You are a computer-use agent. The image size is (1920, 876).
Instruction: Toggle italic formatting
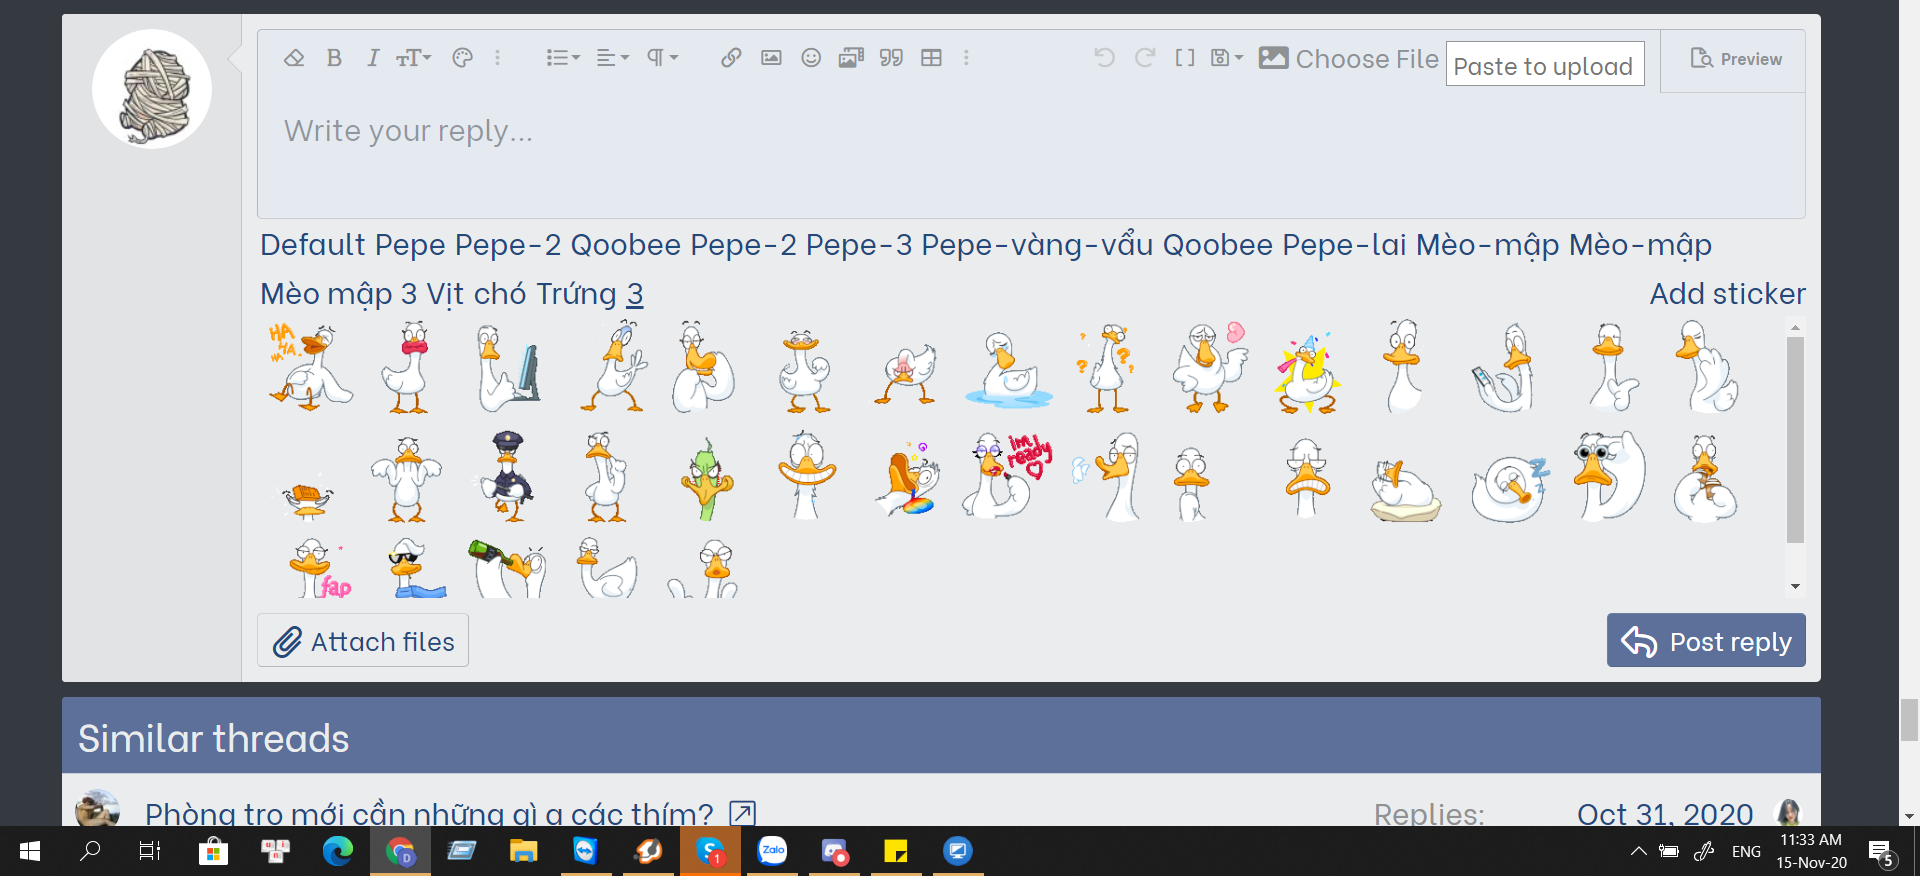point(373,58)
